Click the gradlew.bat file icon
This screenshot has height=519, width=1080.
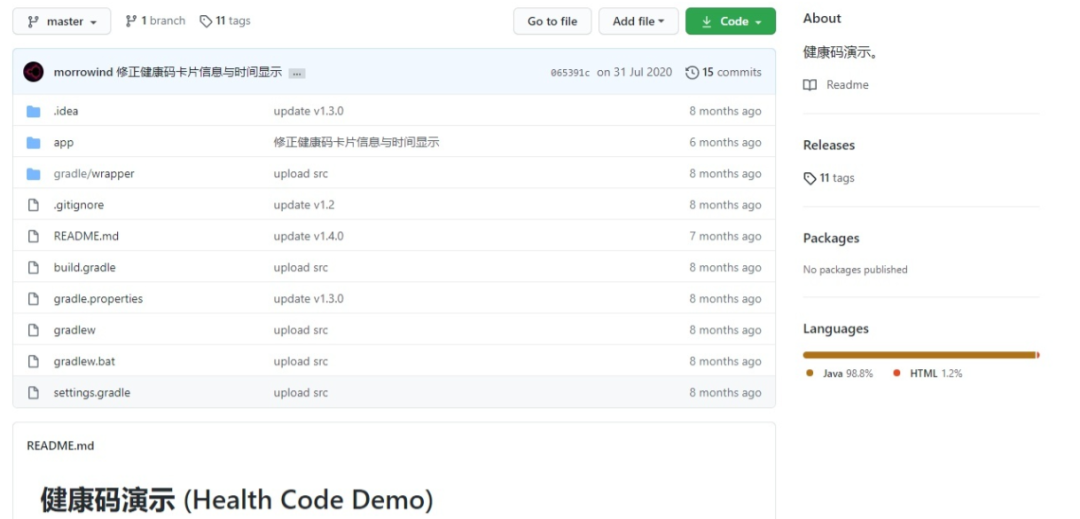click(x=33, y=361)
